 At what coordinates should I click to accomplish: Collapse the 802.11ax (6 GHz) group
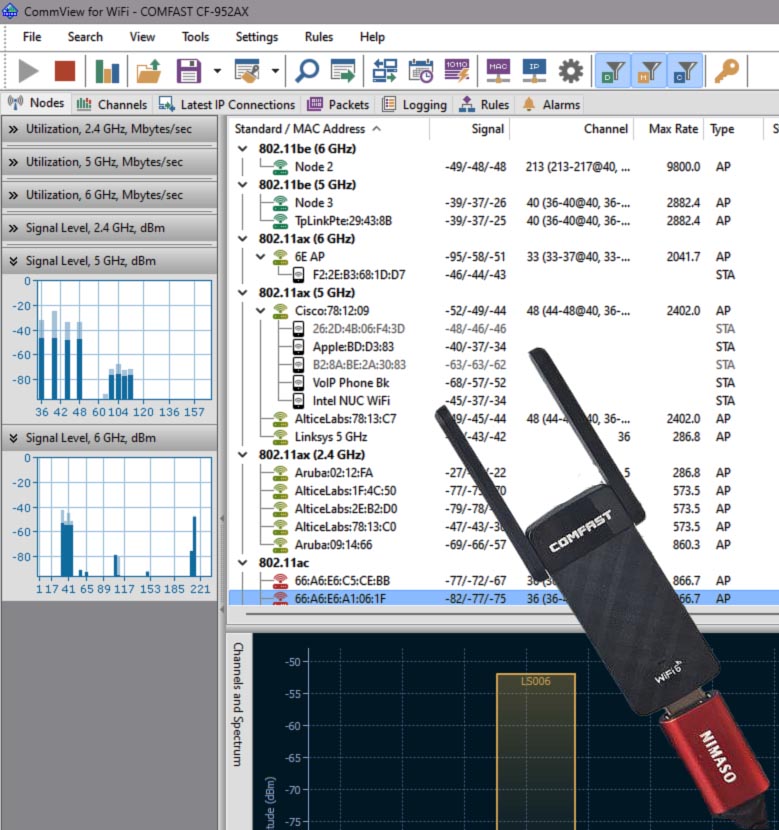(x=242, y=239)
